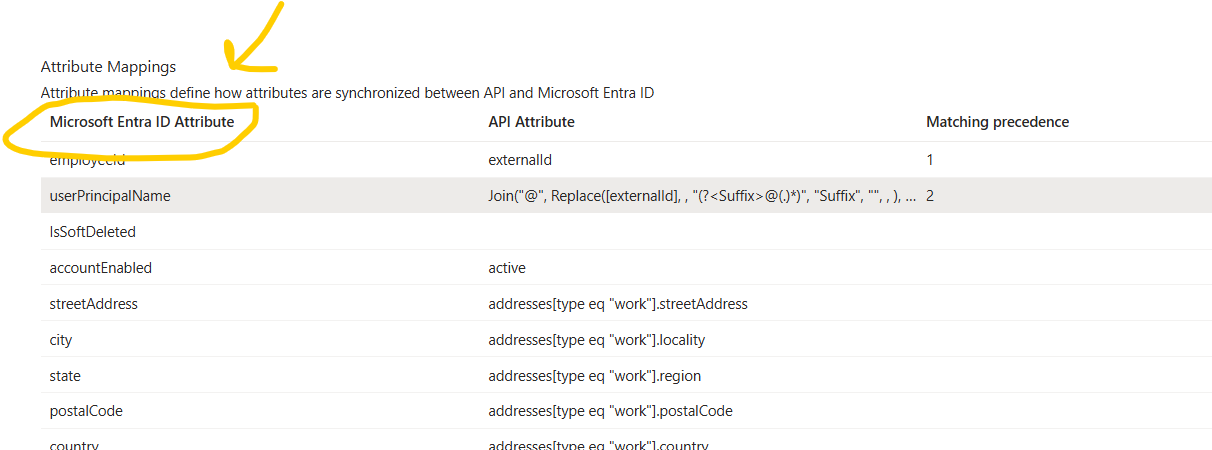Select the externalId API attribute cell
Viewport: 1212px width, 450px height.
click(x=520, y=160)
